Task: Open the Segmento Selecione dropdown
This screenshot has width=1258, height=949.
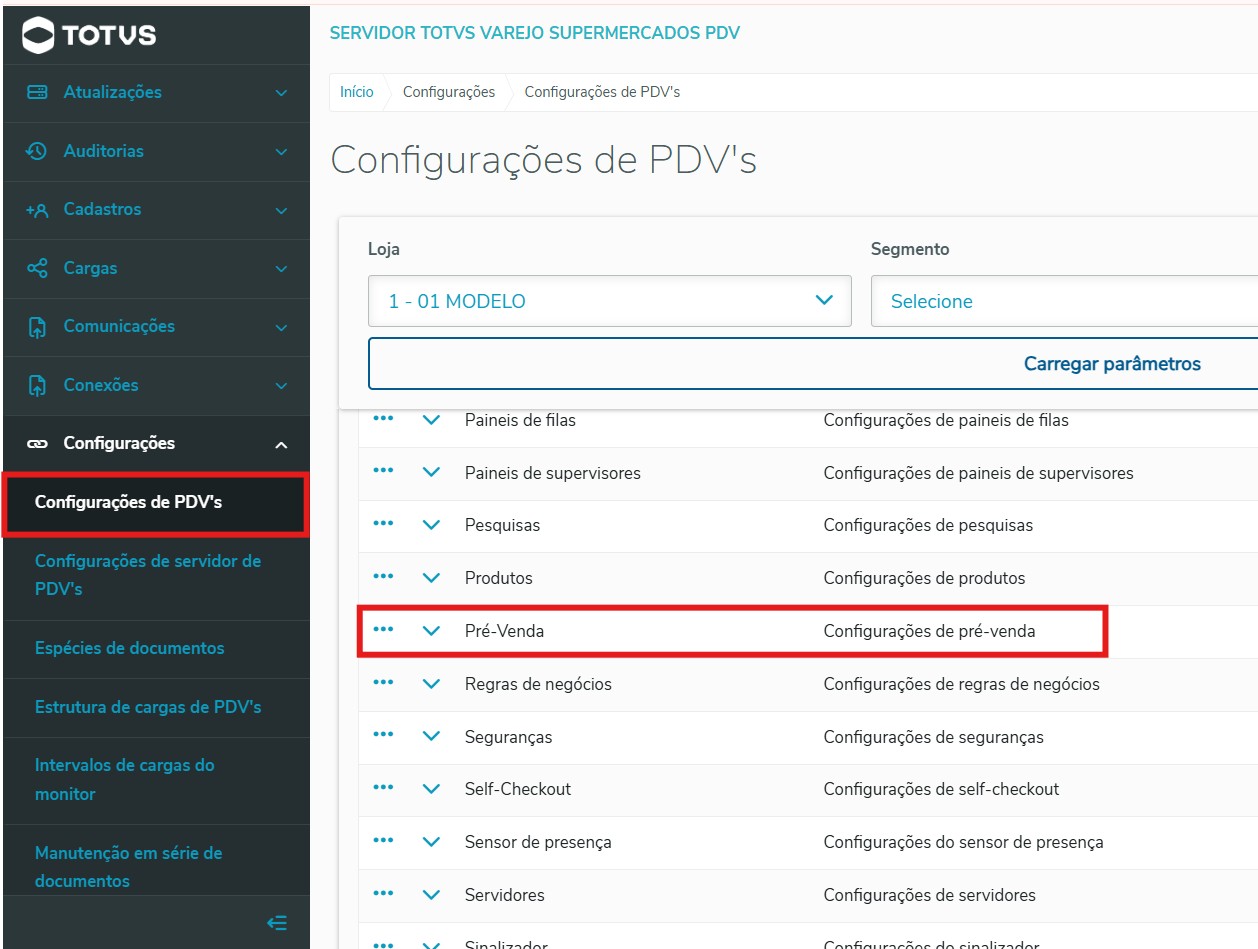Action: [x=1064, y=301]
